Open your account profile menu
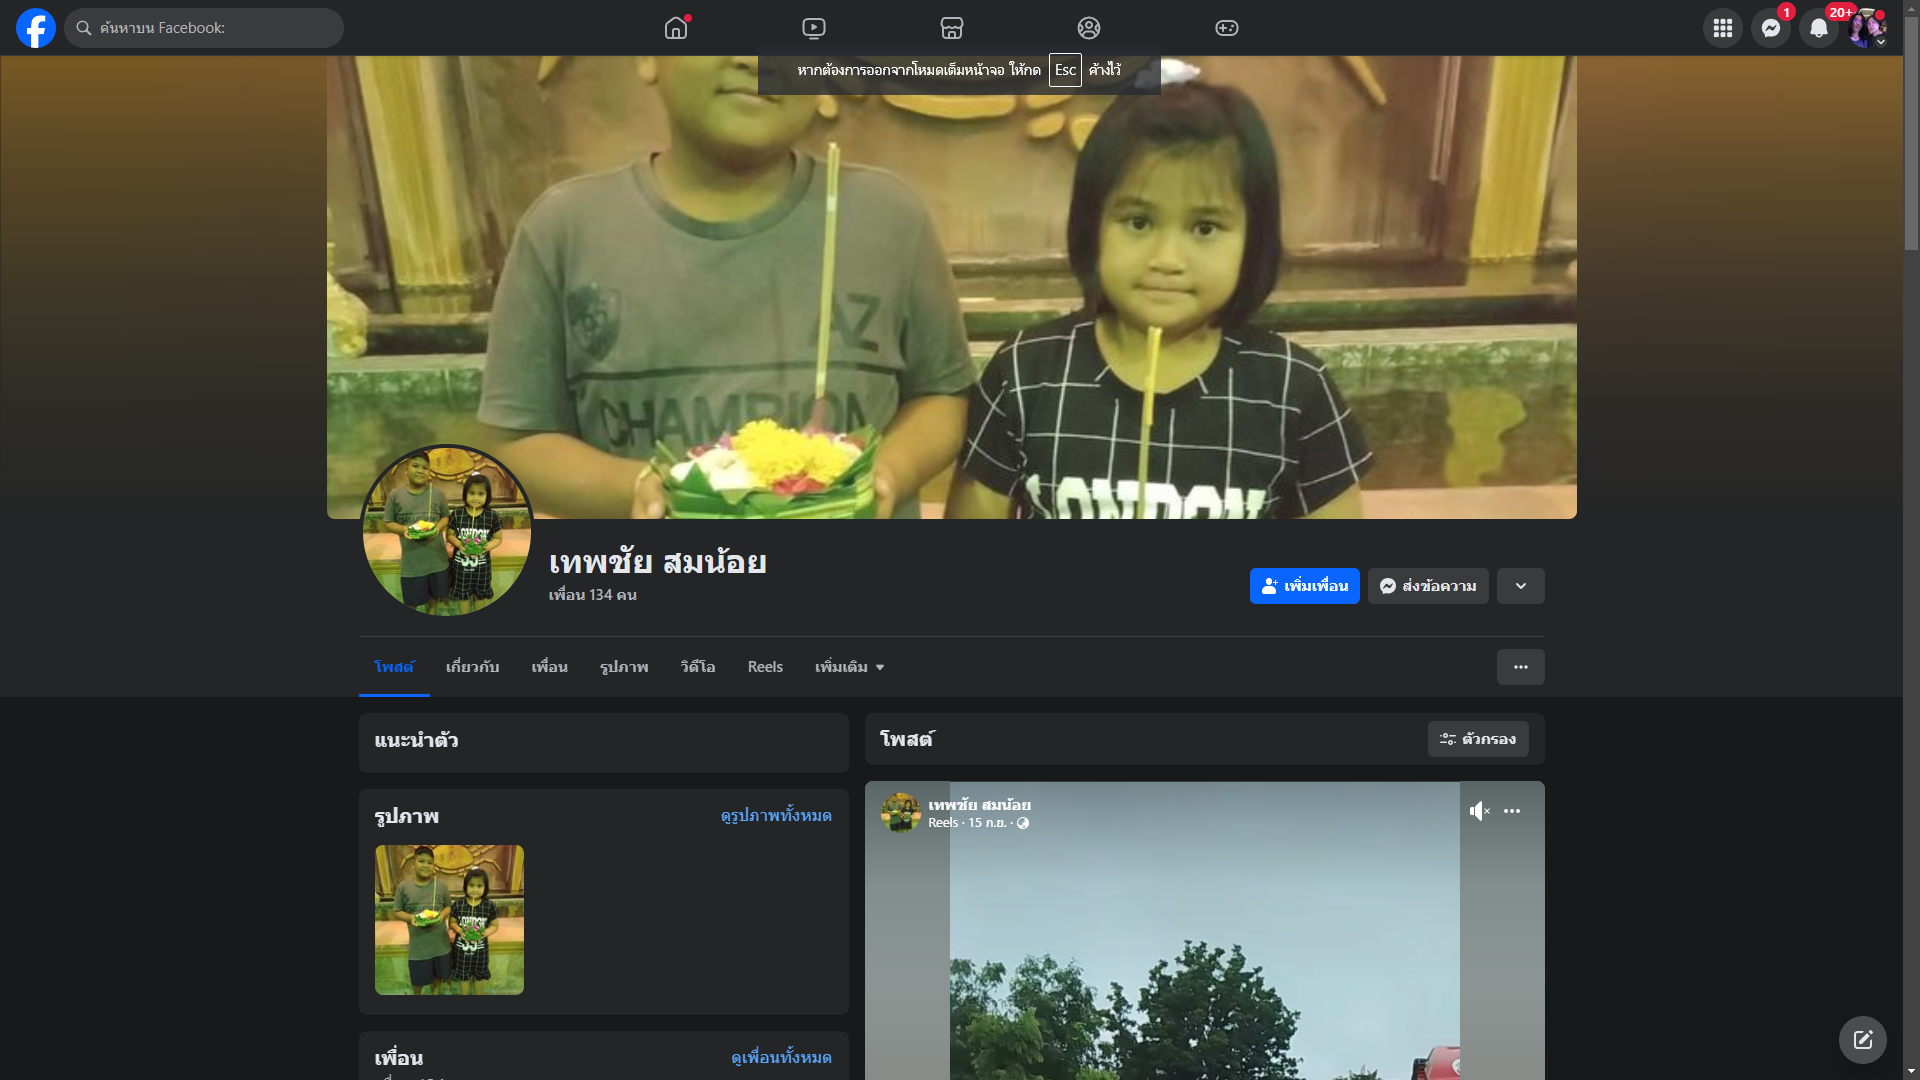Viewport: 1920px width, 1080px height. pos(1866,28)
